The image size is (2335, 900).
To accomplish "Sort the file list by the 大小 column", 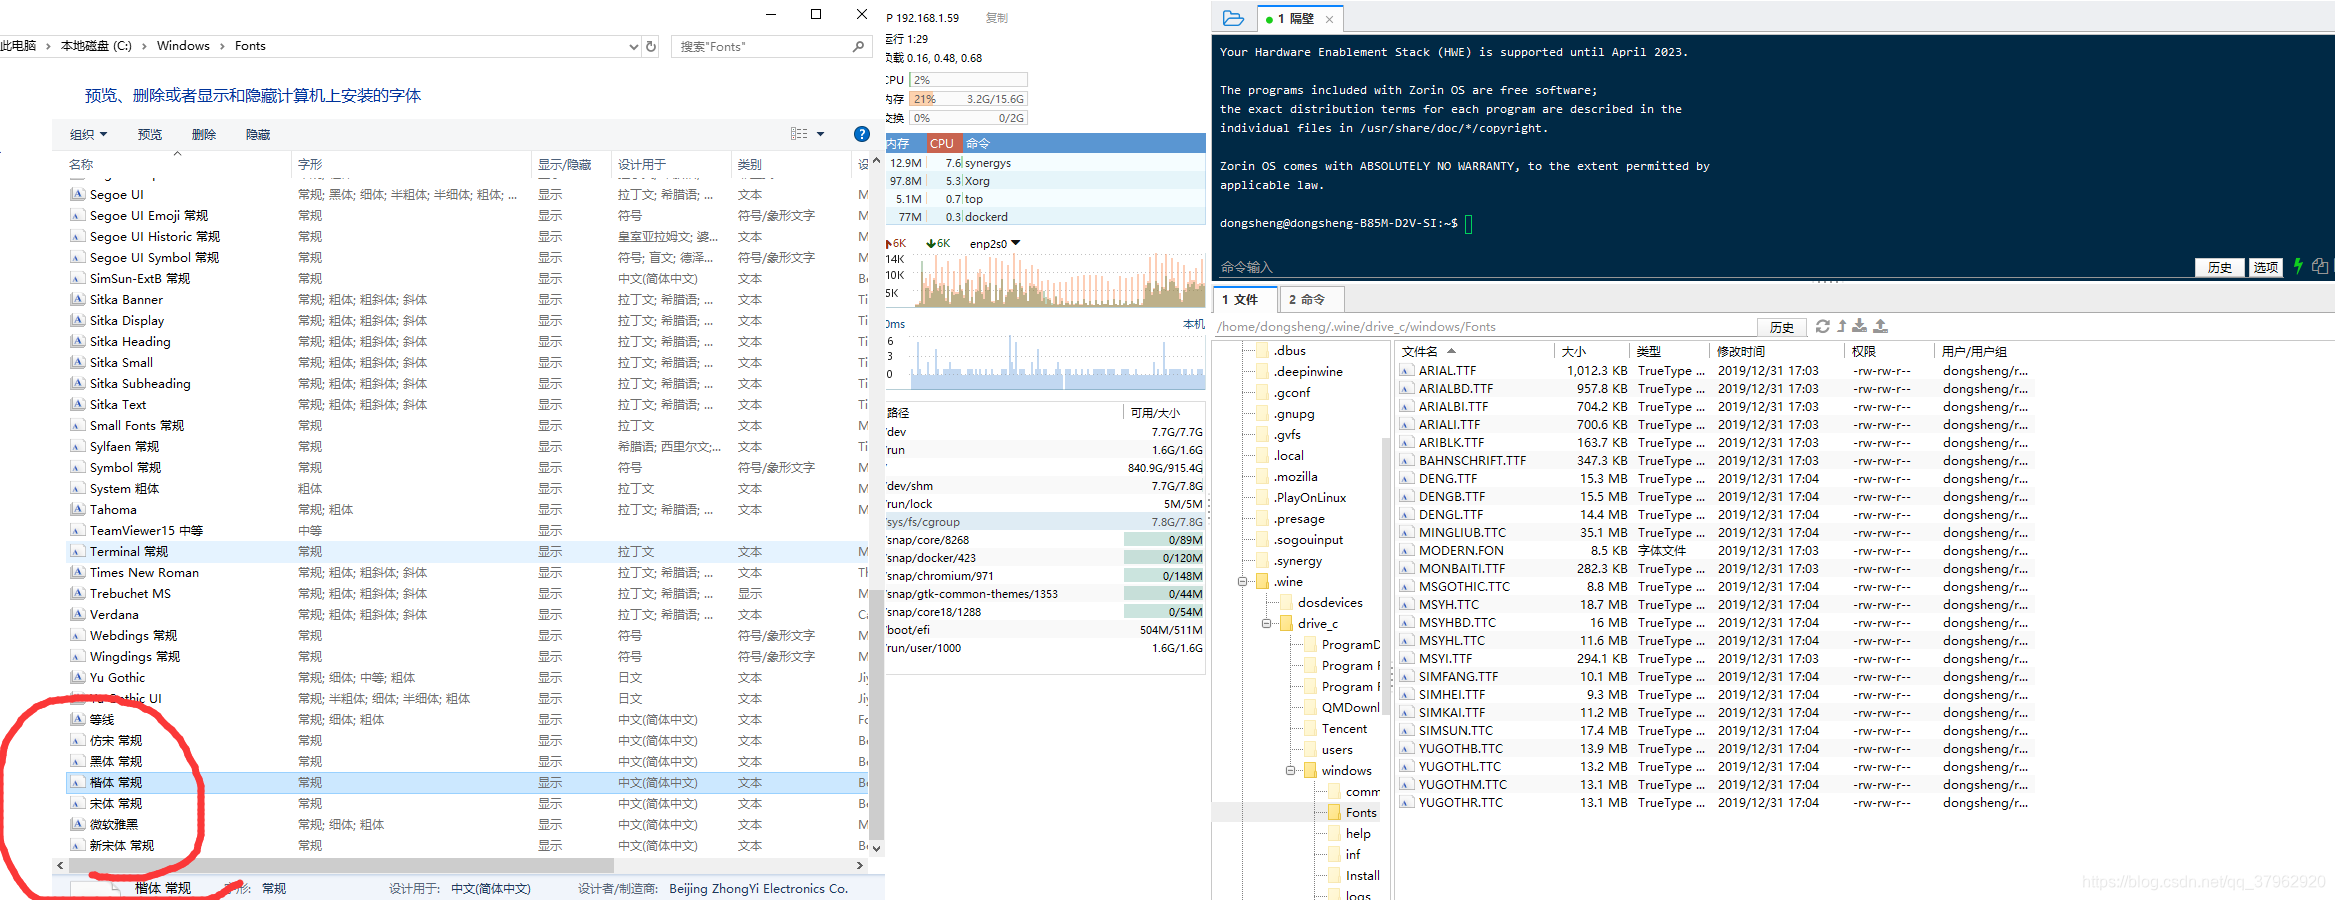I will point(1590,351).
